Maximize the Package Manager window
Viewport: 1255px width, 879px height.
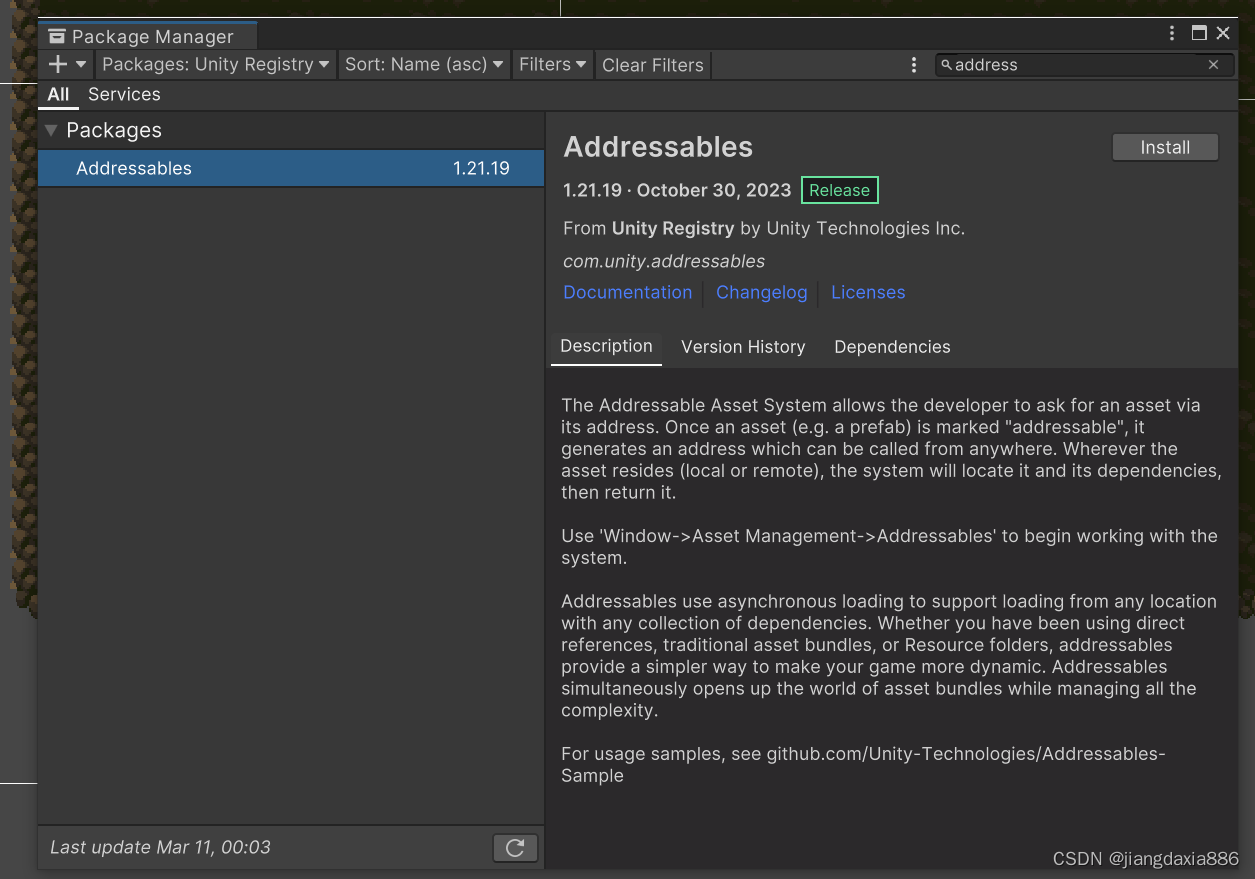[x=1199, y=33]
